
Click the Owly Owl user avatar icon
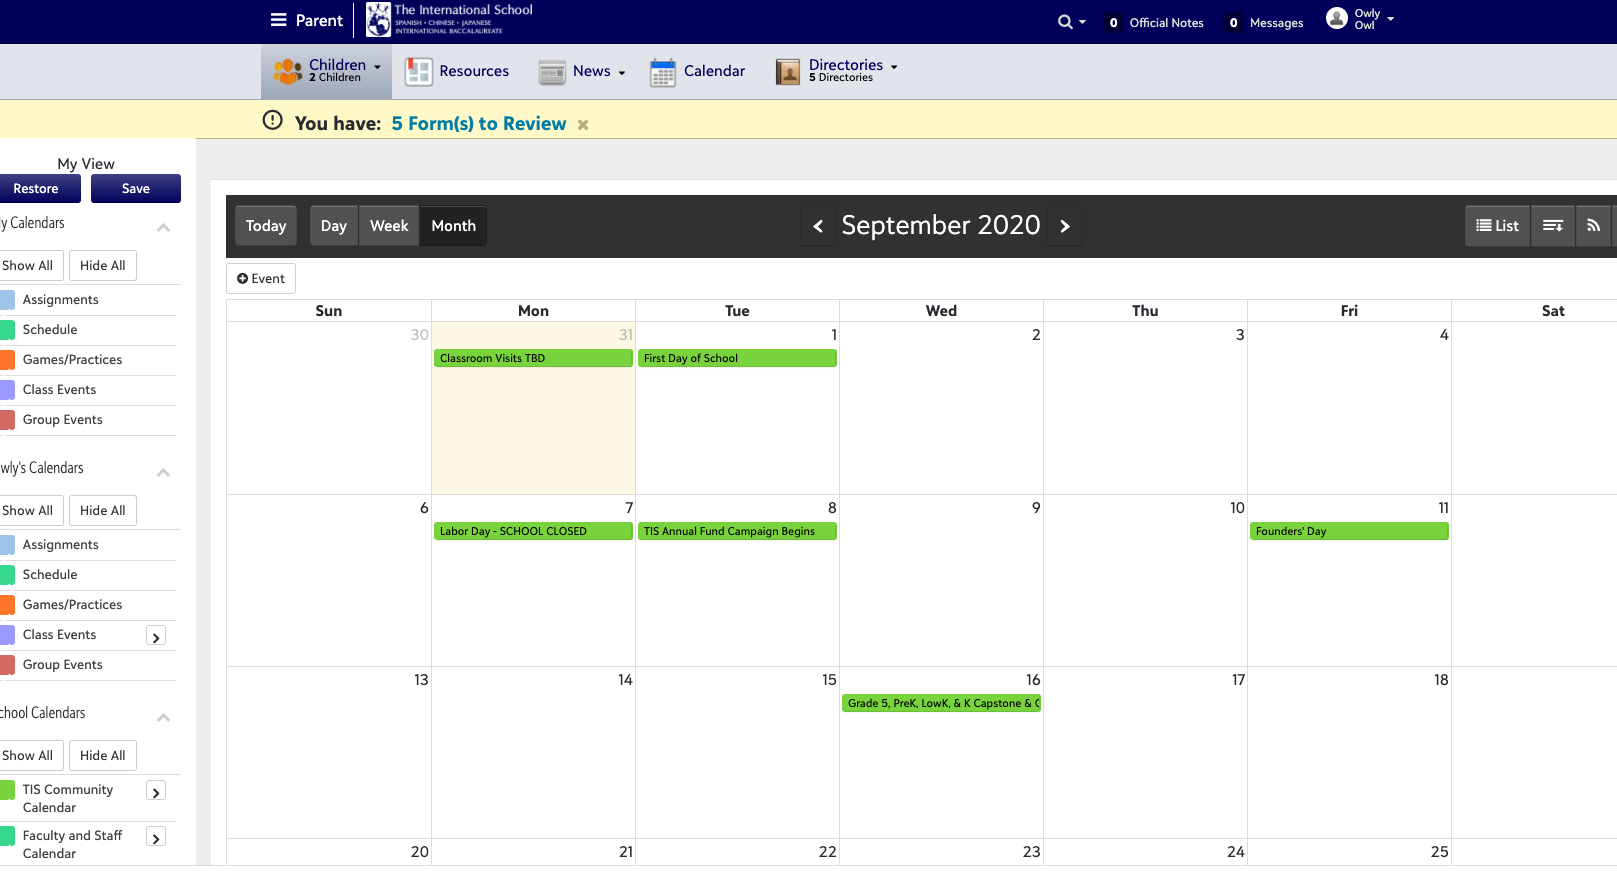(x=1337, y=19)
